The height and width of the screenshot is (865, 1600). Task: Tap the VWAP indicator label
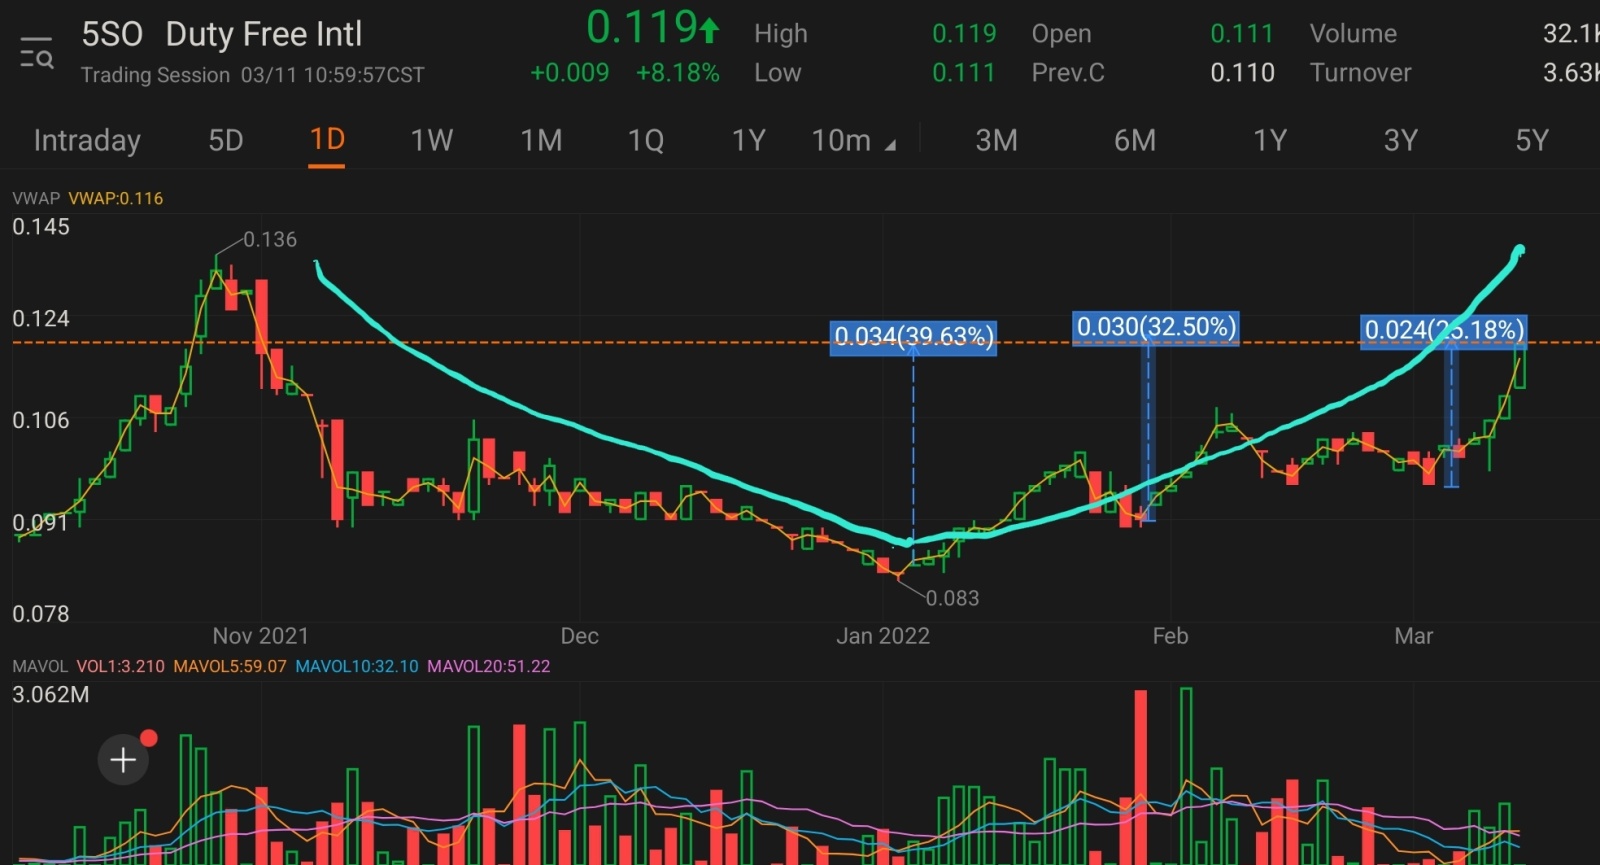click(x=36, y=198)
